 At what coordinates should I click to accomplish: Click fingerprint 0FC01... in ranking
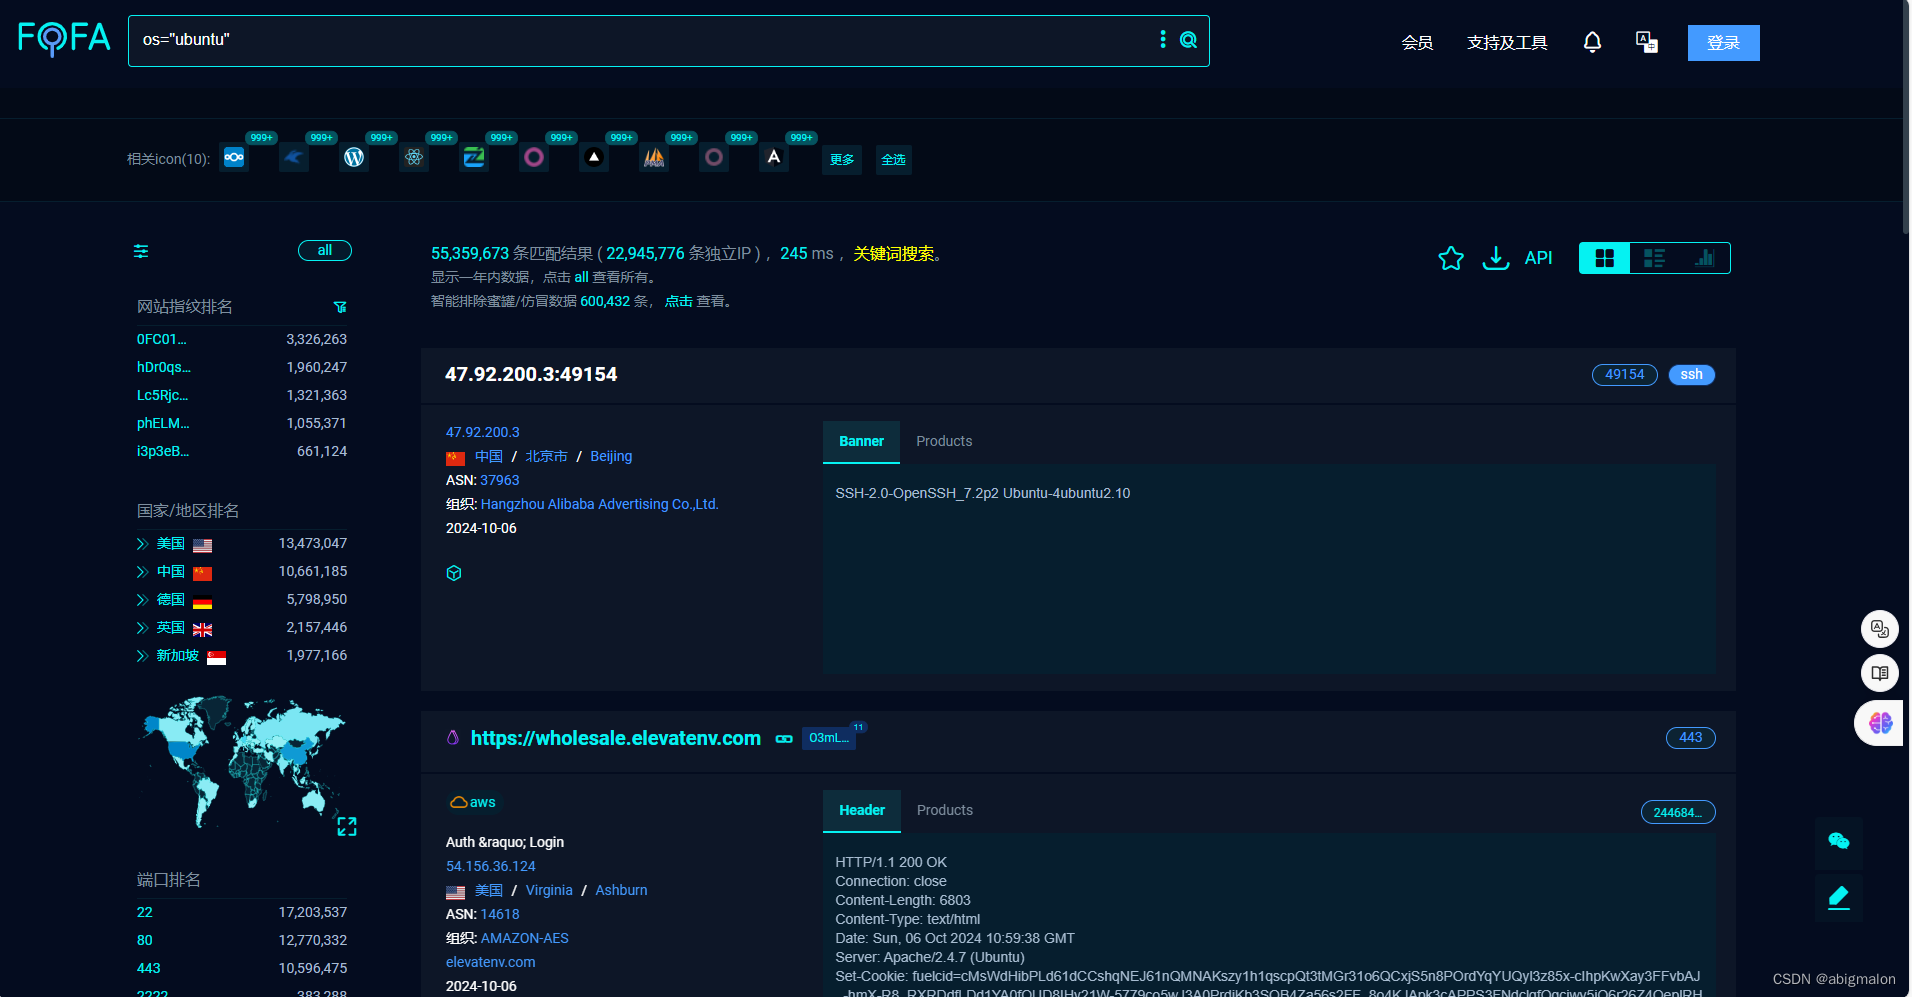coord(161,340)
